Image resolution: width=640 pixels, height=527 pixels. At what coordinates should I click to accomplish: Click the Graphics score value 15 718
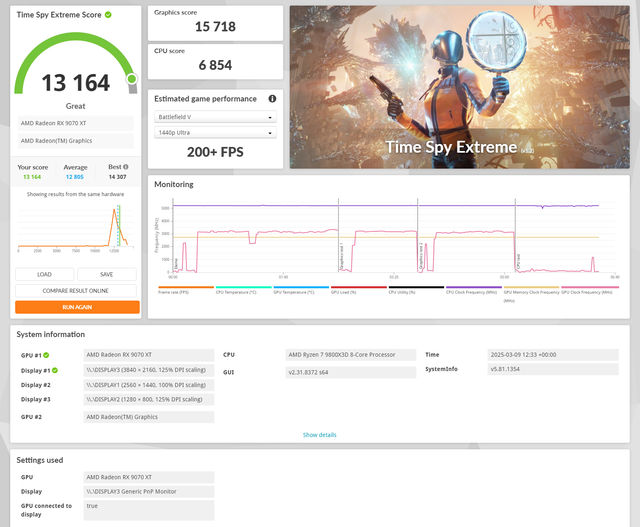click(215, 27)
